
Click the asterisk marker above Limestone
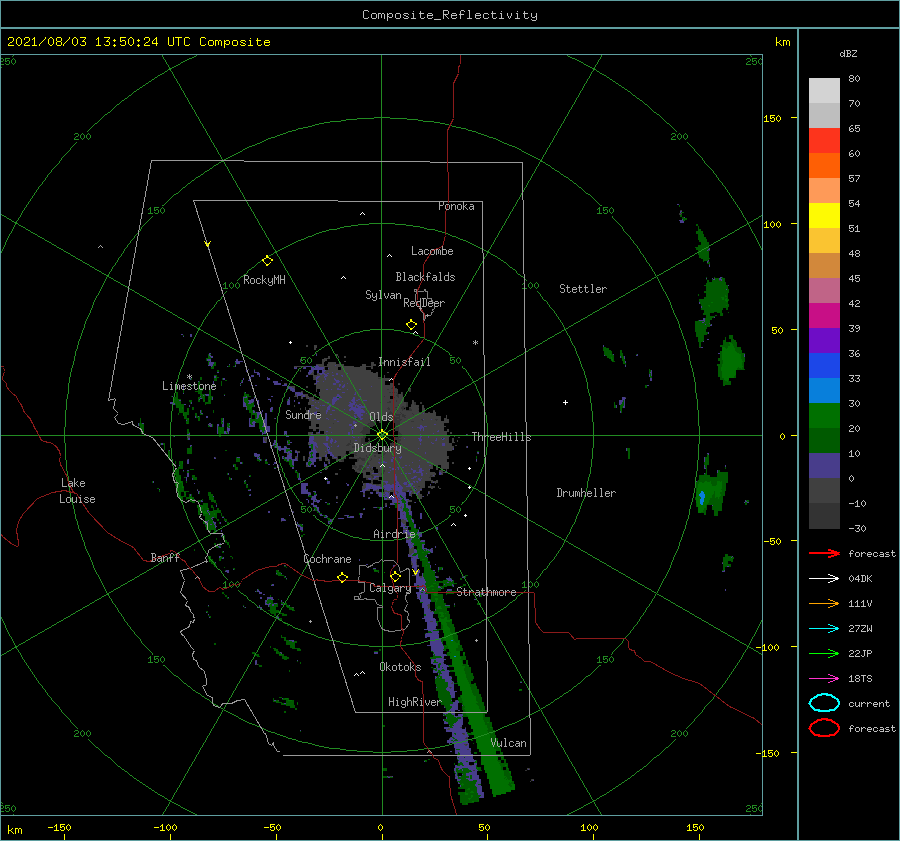[189, 377]
